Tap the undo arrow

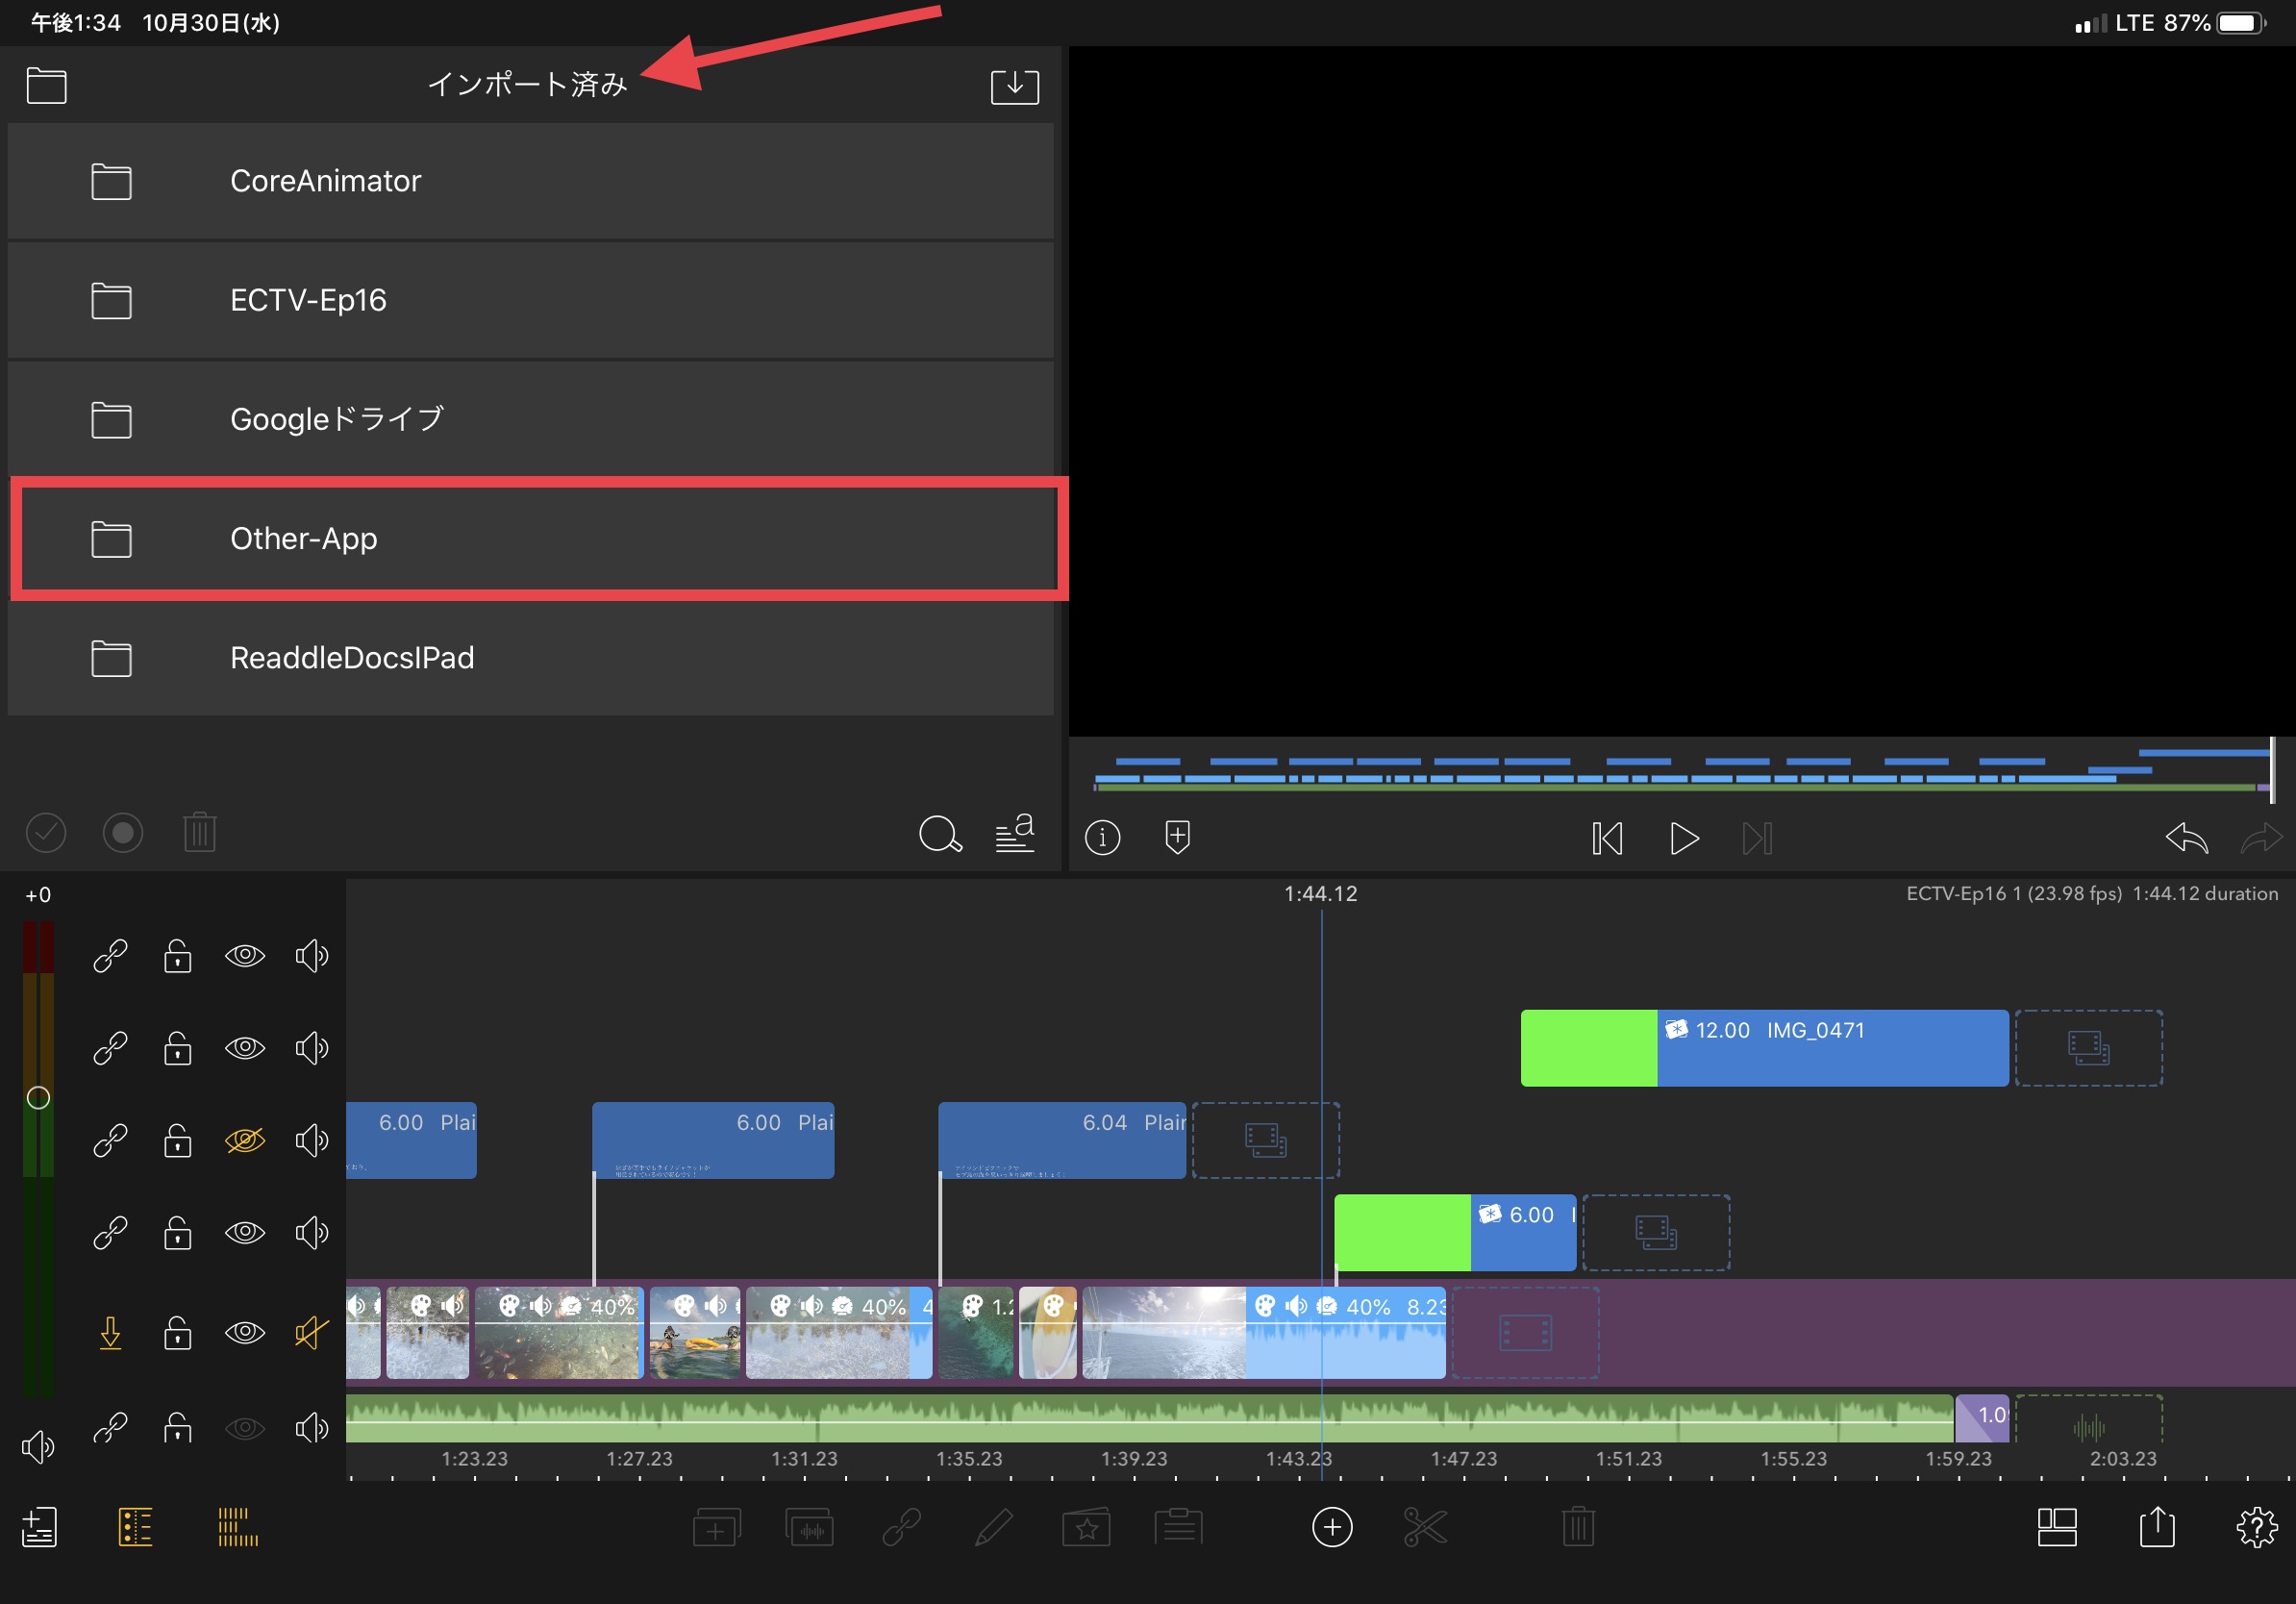(2186, 838)
